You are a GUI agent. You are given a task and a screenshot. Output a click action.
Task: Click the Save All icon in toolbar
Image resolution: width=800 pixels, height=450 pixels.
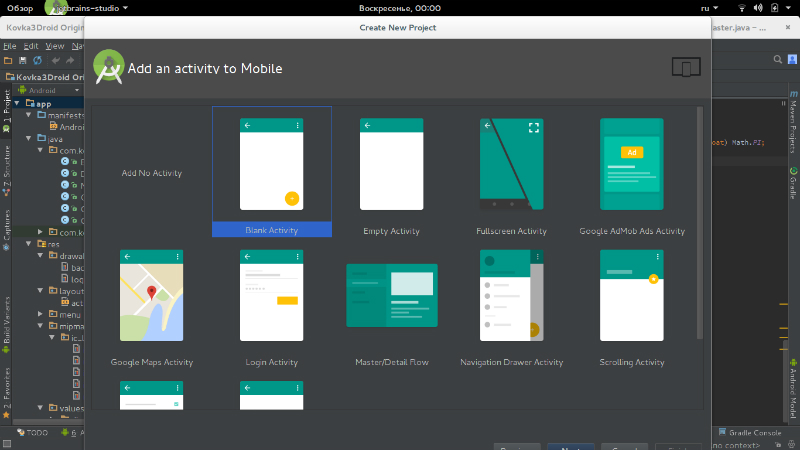click(22, 60)
